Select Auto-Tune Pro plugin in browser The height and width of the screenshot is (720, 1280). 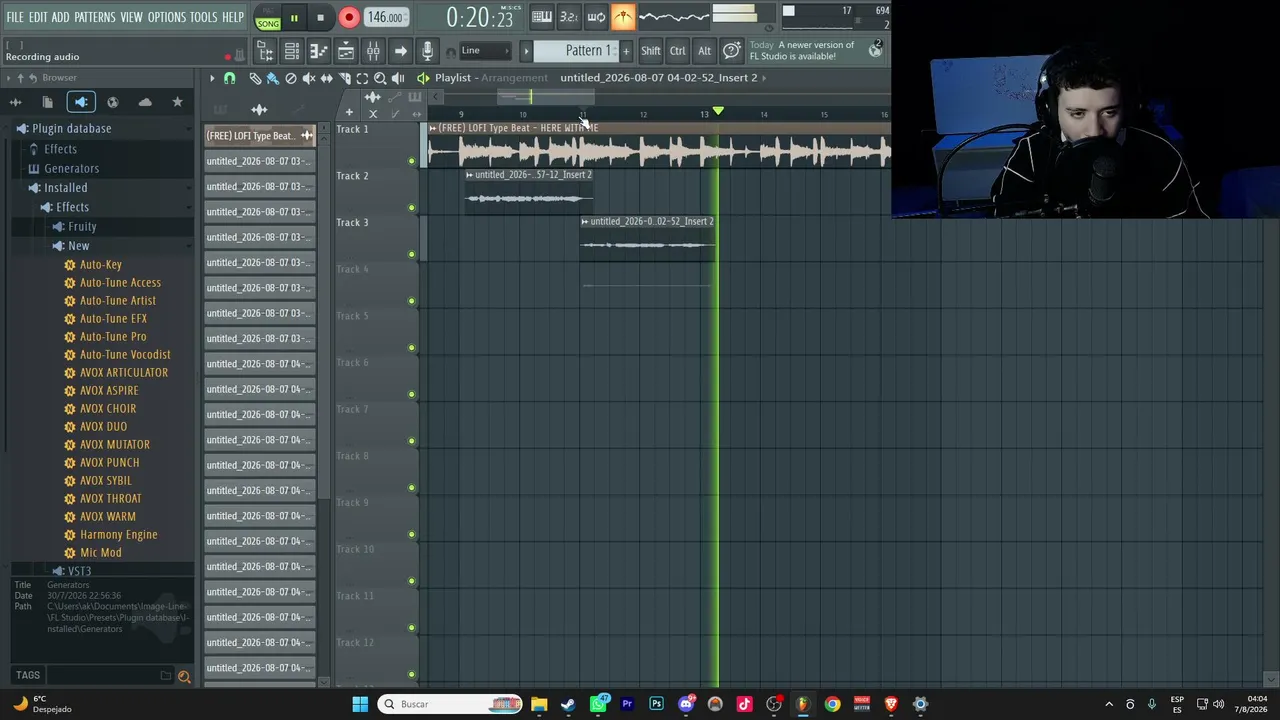(x=112, y=337)
